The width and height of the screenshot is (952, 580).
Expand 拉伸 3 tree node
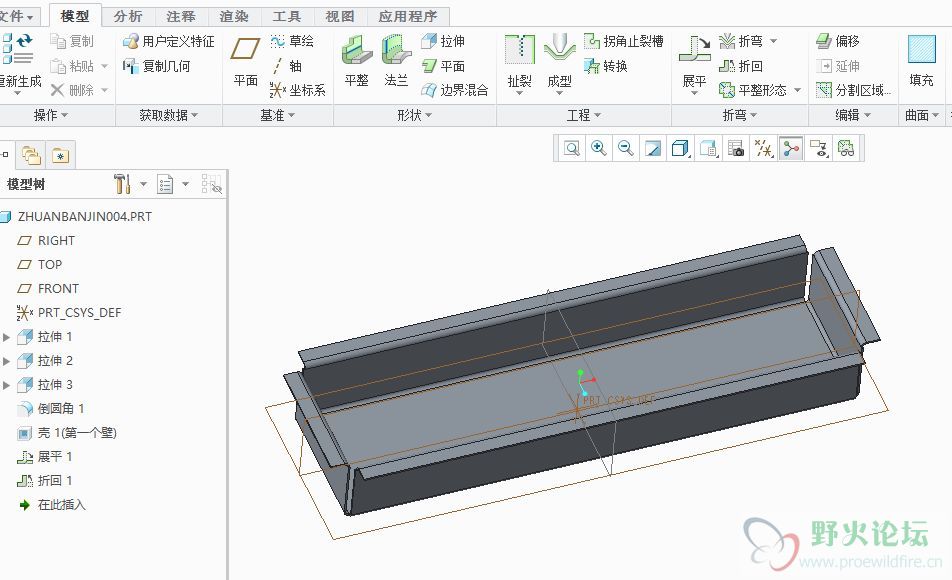(x=7, y=385)
